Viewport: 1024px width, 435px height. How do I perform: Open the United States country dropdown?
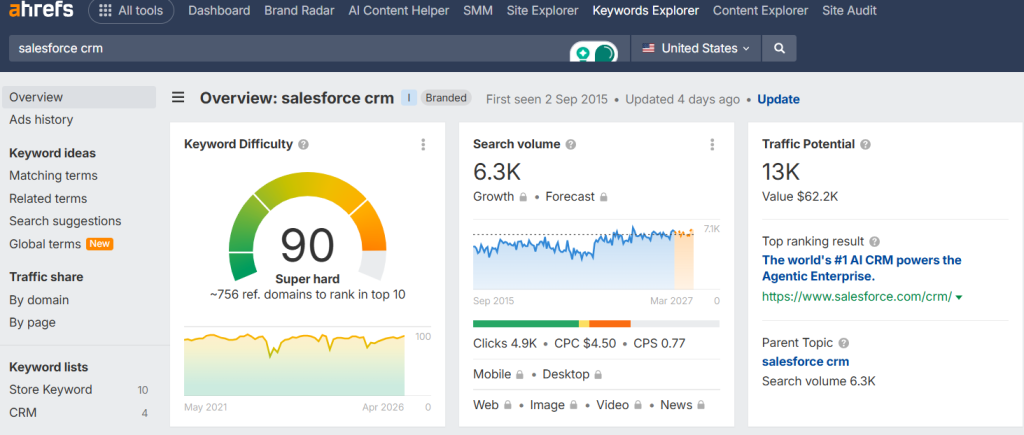pos(696,48)
